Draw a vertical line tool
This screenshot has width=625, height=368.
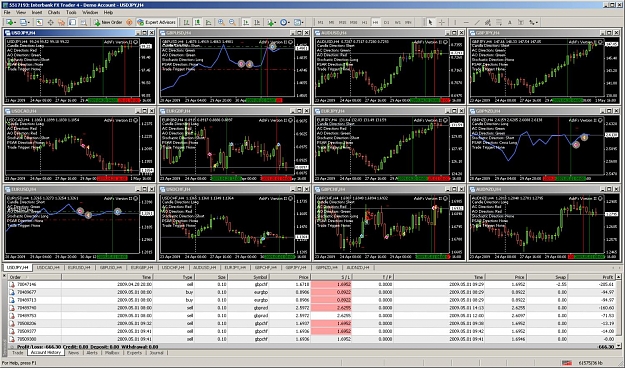(455, 22)
